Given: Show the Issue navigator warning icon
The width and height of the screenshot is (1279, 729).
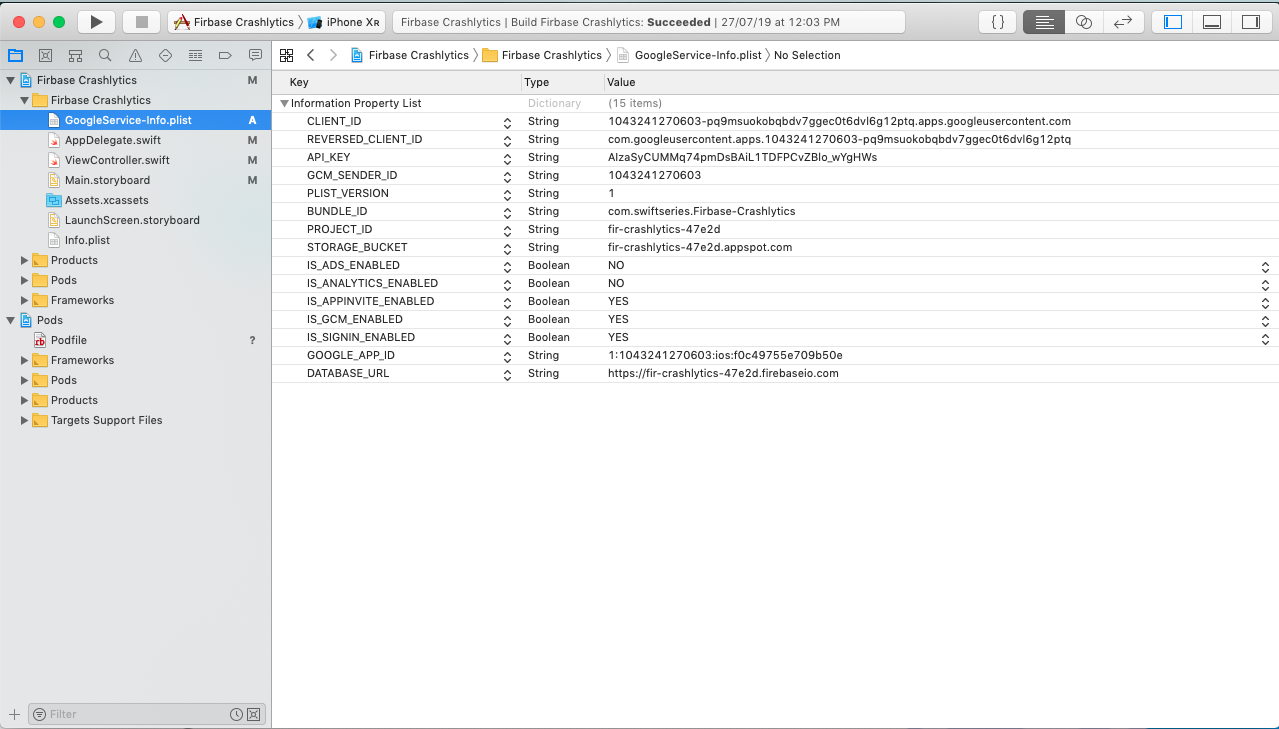Looking at the screenshot, I should [x=135, y=55].
